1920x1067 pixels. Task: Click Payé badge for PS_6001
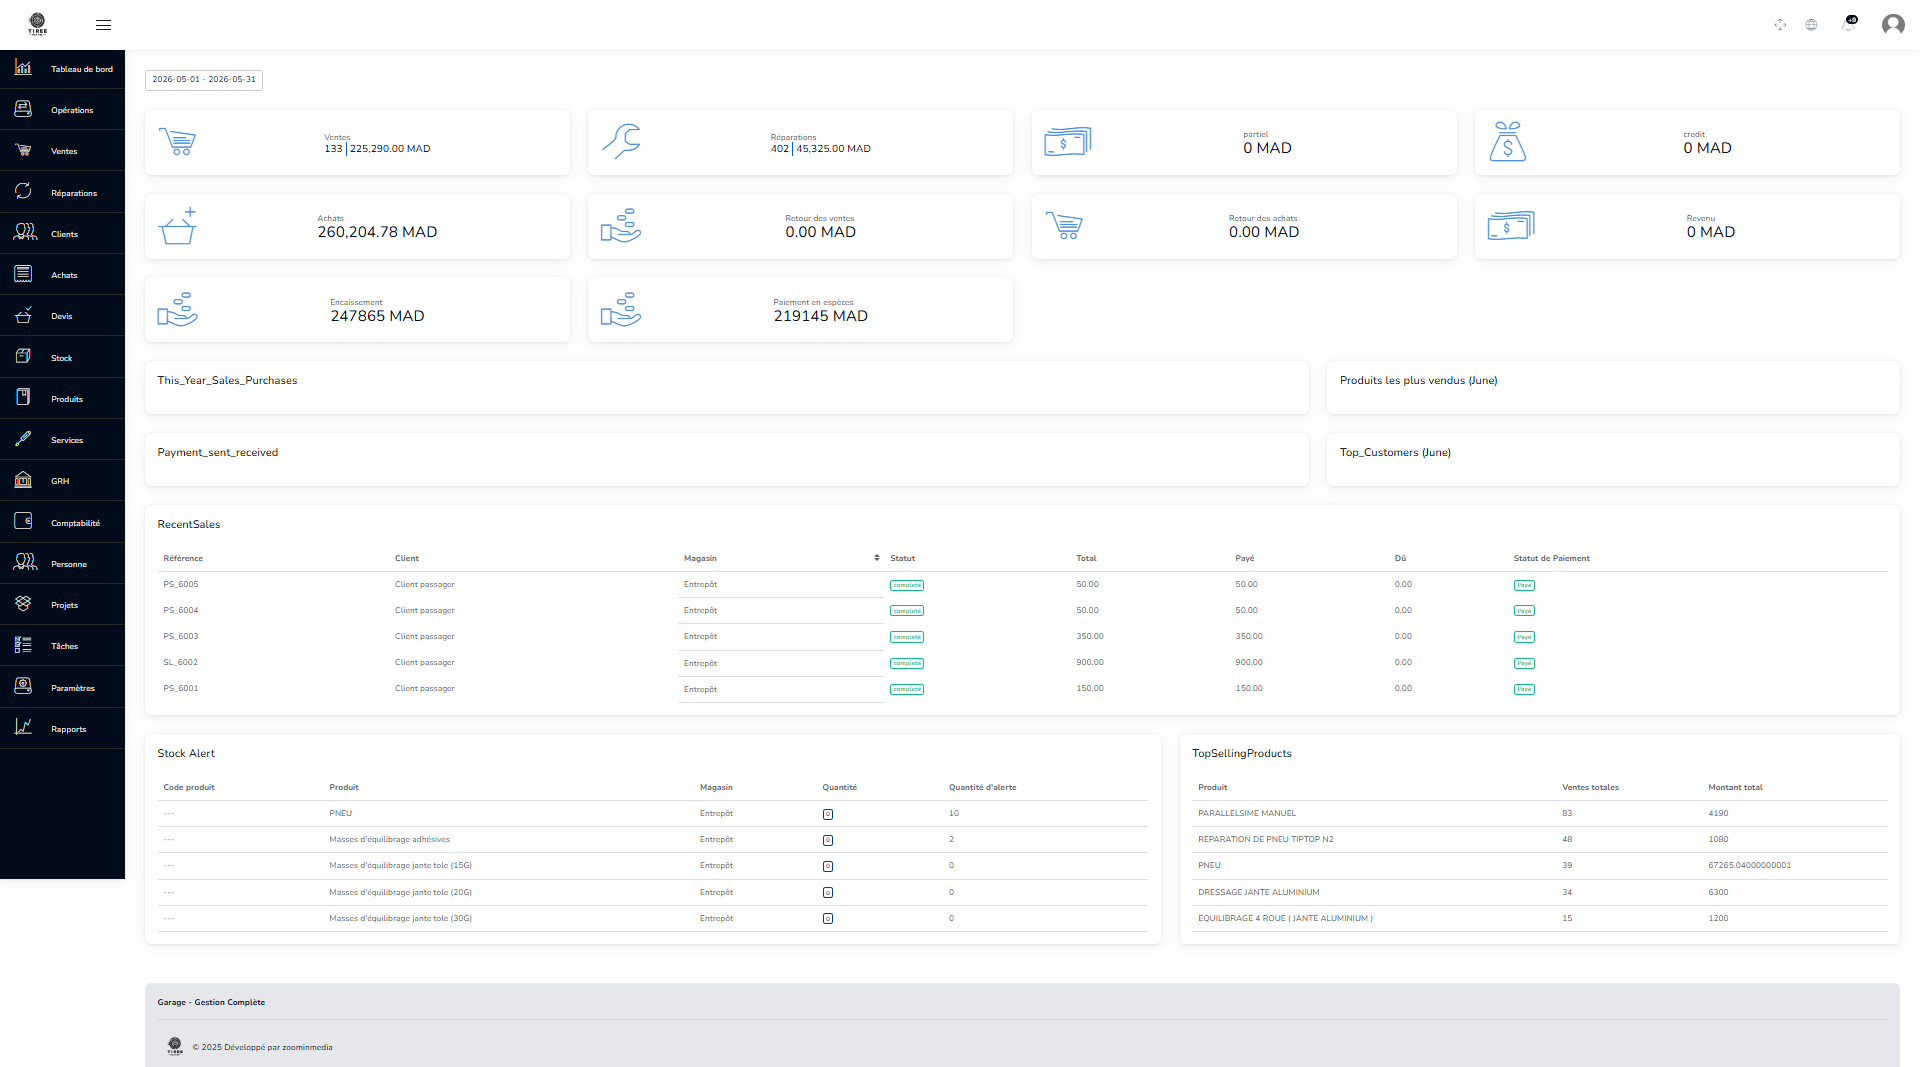click(x=1524, y=689)
